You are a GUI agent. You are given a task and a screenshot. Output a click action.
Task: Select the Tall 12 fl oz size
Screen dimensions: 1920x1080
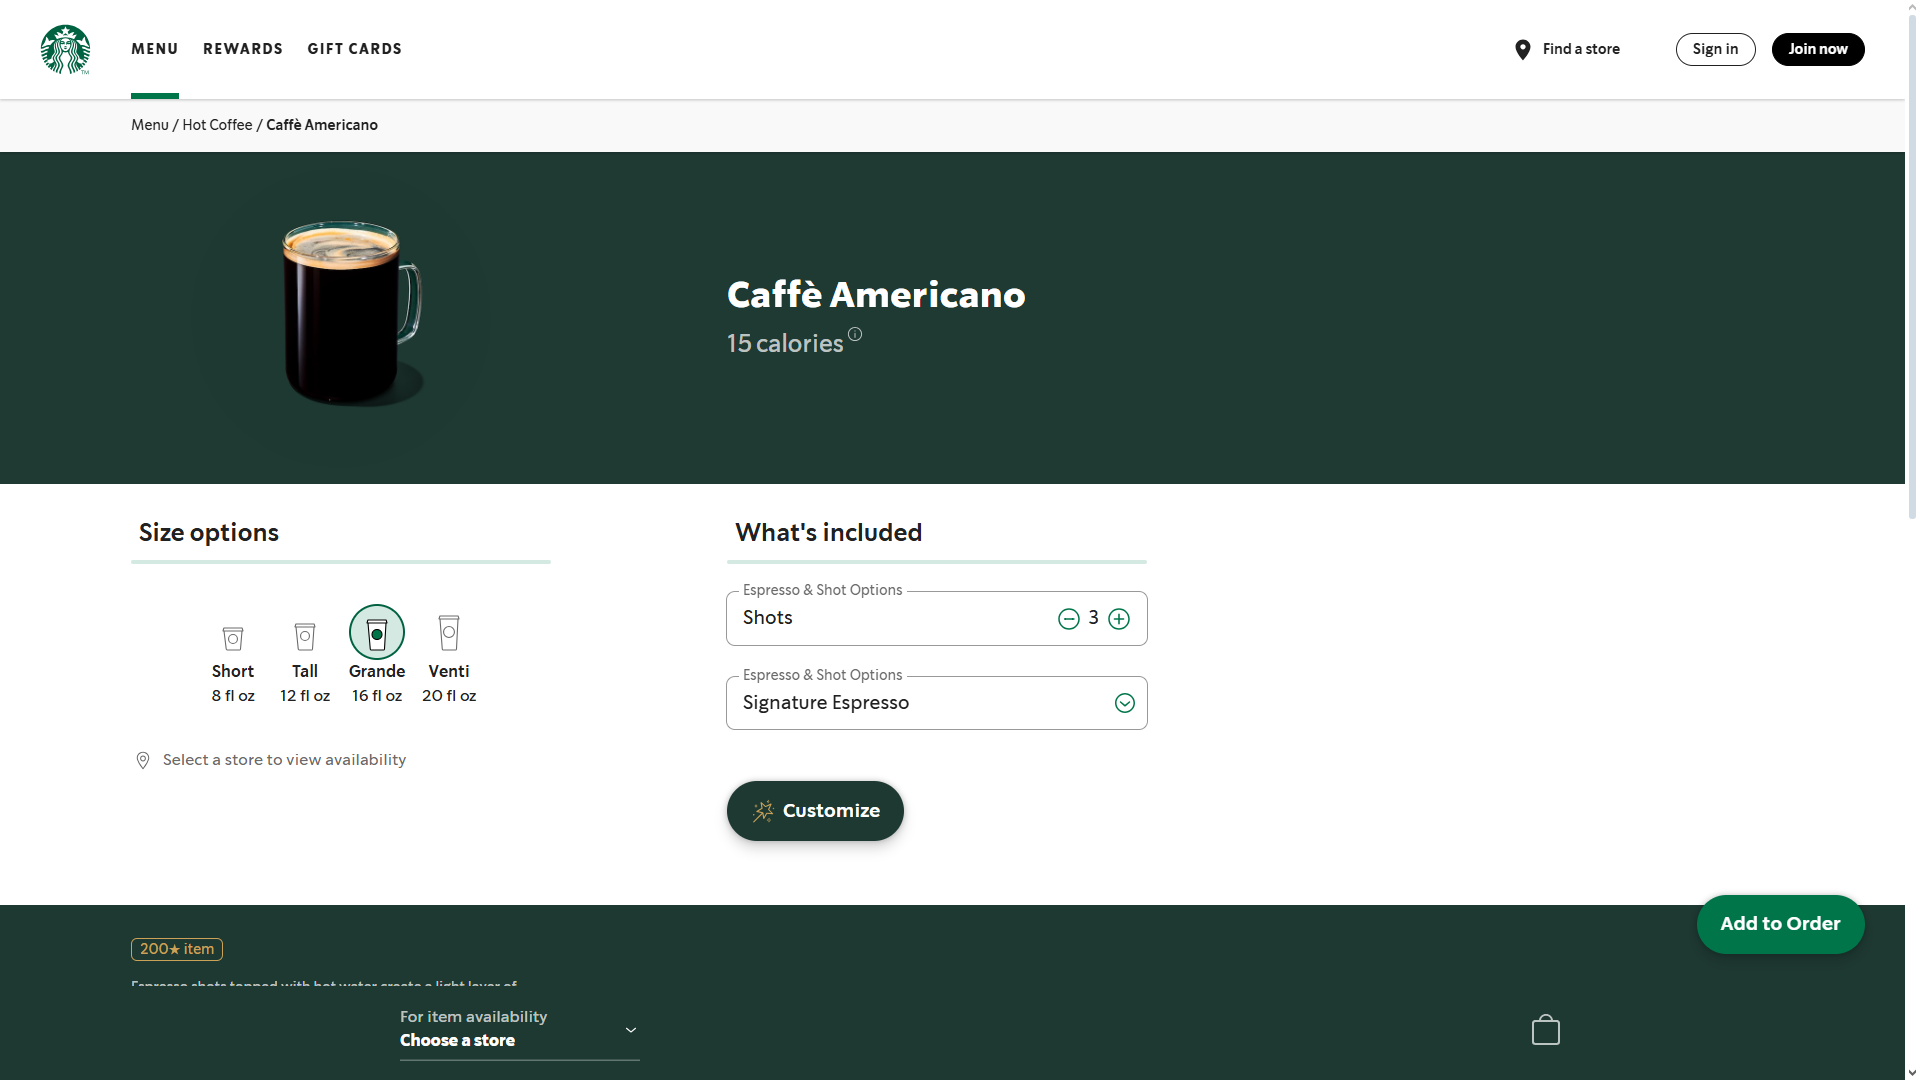click(305, 664)
